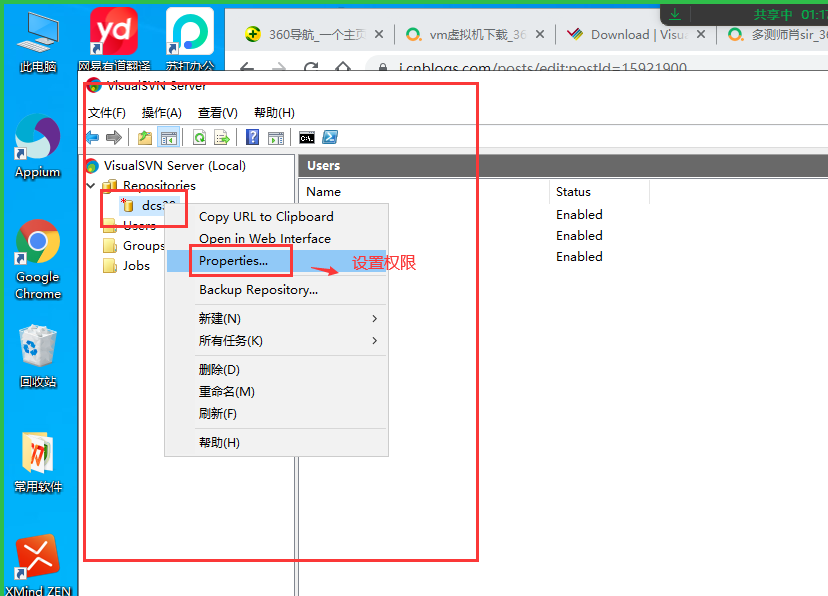Select the Groups tree node
The width and height of the screenshot is (828, 596).
pyautogui.click(x=143, y=245)
